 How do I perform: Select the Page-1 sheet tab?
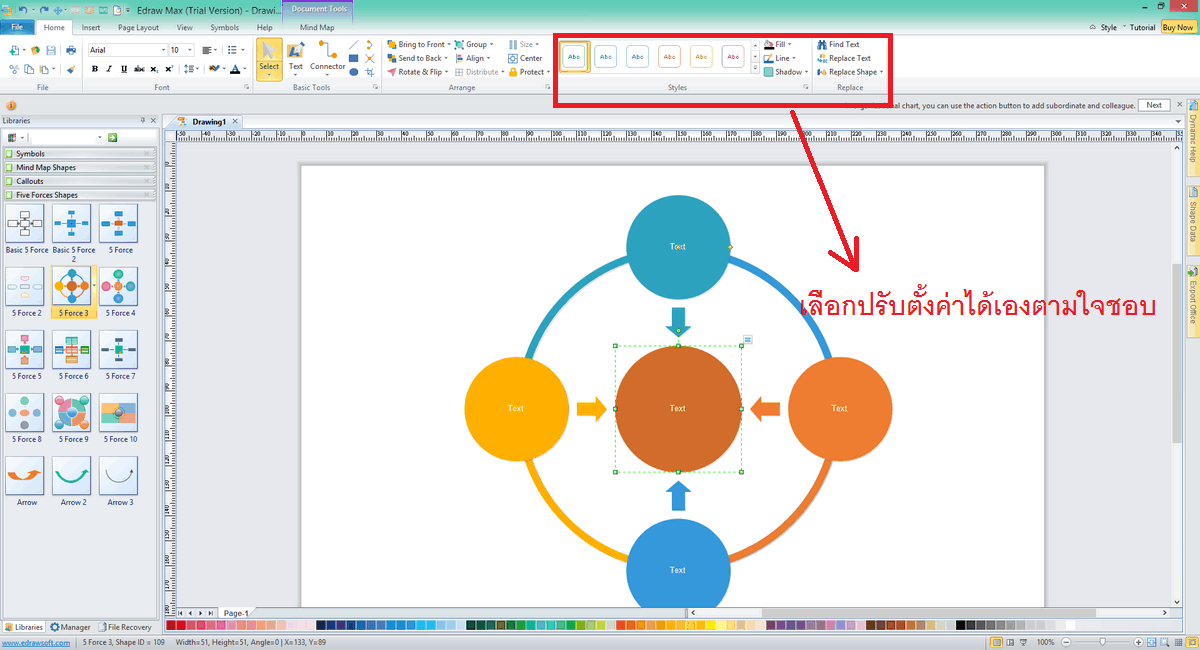coord(236,613)
